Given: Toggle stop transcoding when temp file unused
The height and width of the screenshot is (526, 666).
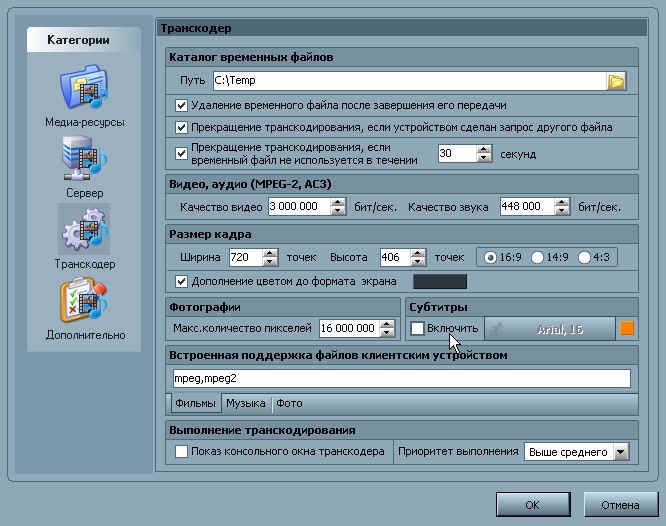Looking at the screenshot, I should click(181, 153).
